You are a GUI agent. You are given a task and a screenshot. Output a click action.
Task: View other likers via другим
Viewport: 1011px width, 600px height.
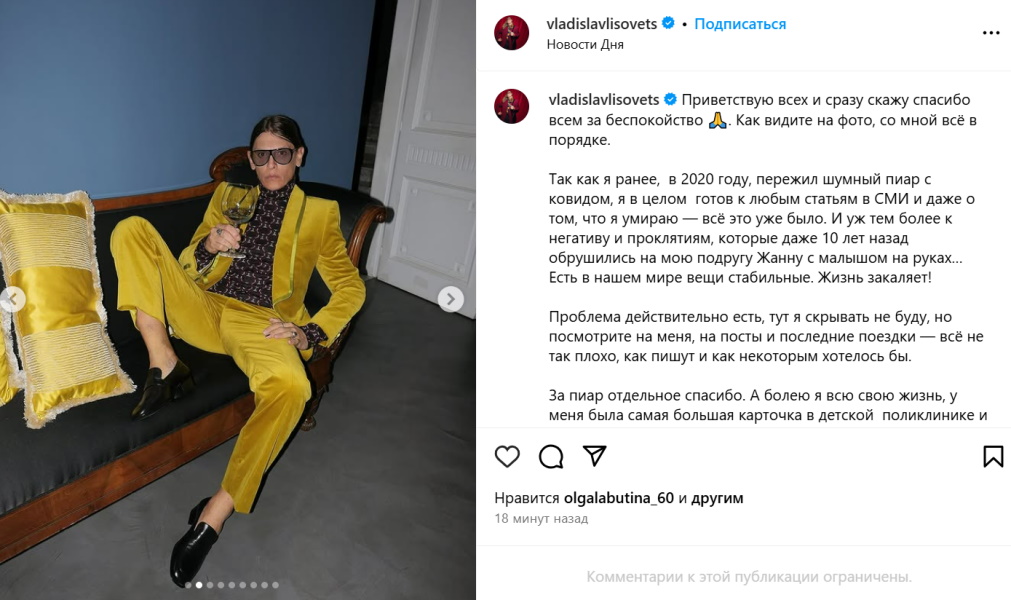pyautogui.click(x=717, y=498)
